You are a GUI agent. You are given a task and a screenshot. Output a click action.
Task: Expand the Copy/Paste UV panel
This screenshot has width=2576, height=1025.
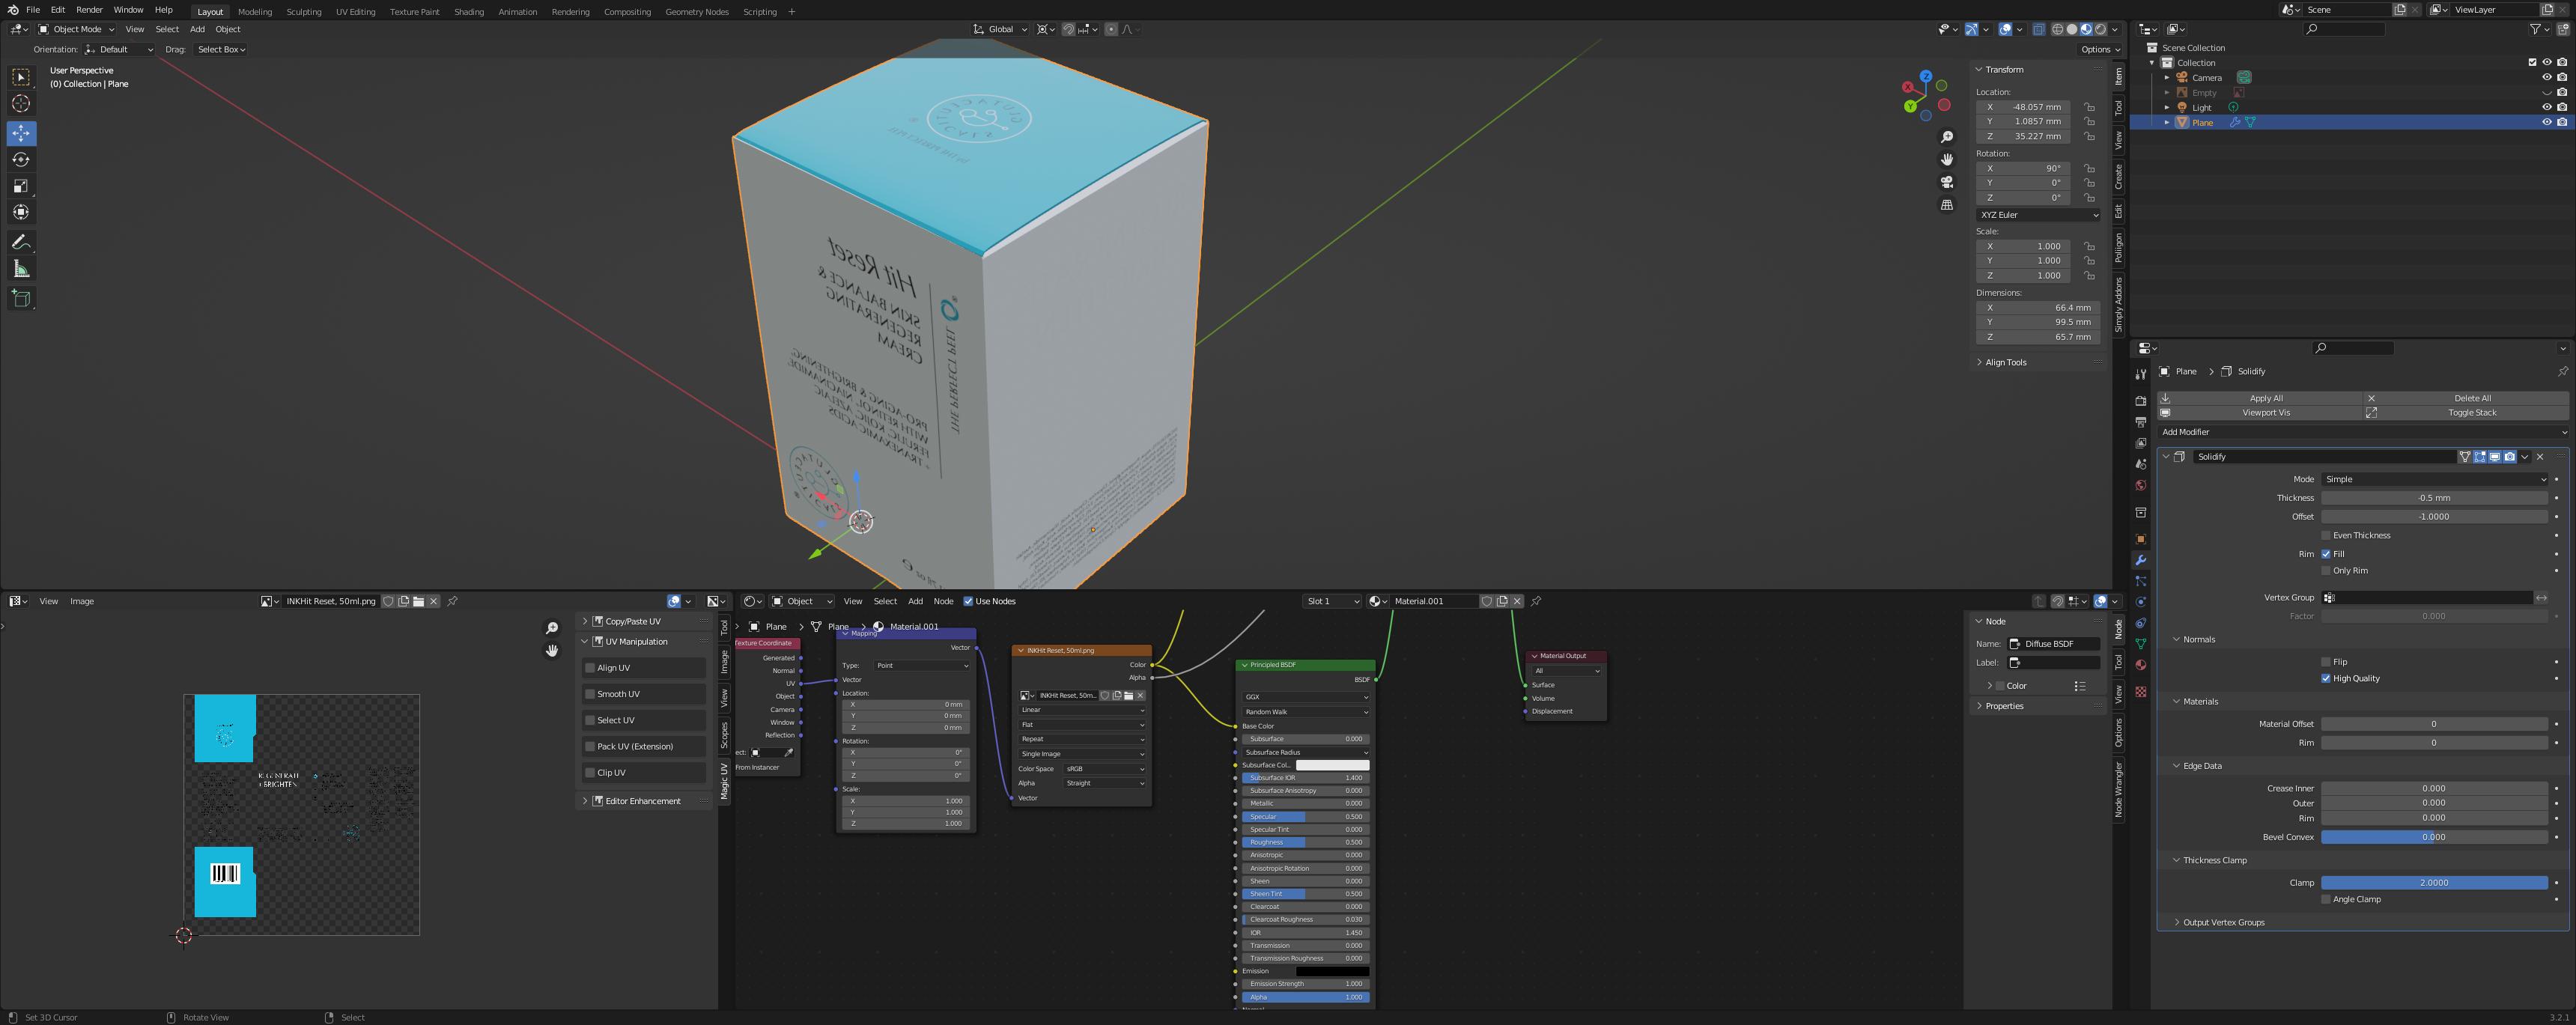632,621
